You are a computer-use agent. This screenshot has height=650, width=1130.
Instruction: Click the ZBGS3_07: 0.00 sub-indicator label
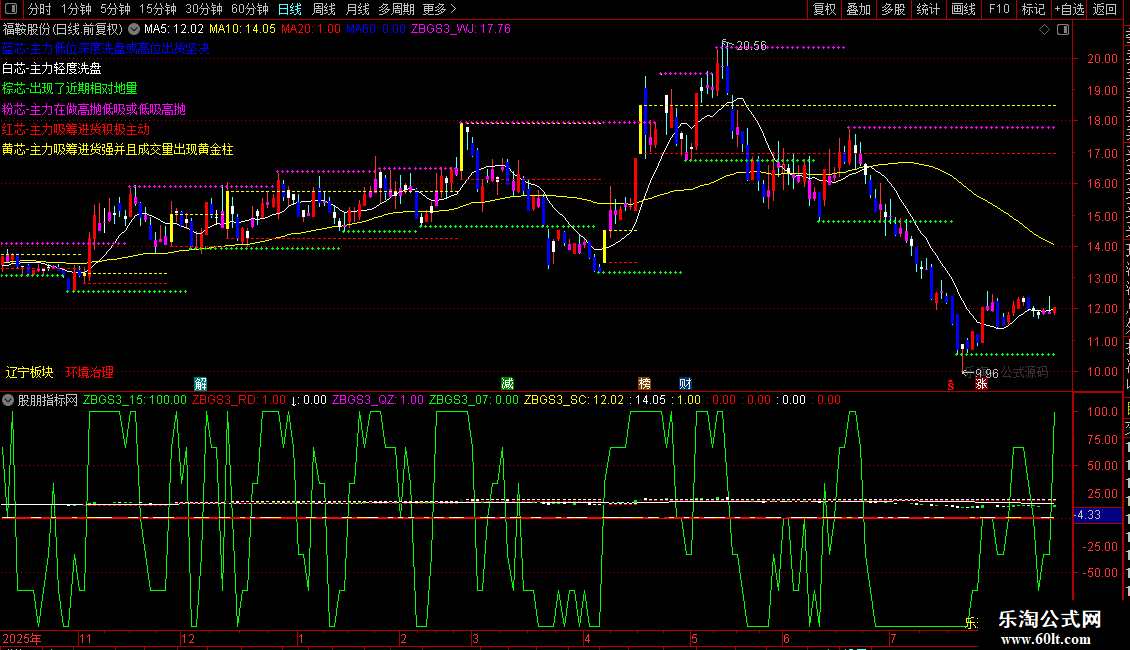(x=473, y=400)
